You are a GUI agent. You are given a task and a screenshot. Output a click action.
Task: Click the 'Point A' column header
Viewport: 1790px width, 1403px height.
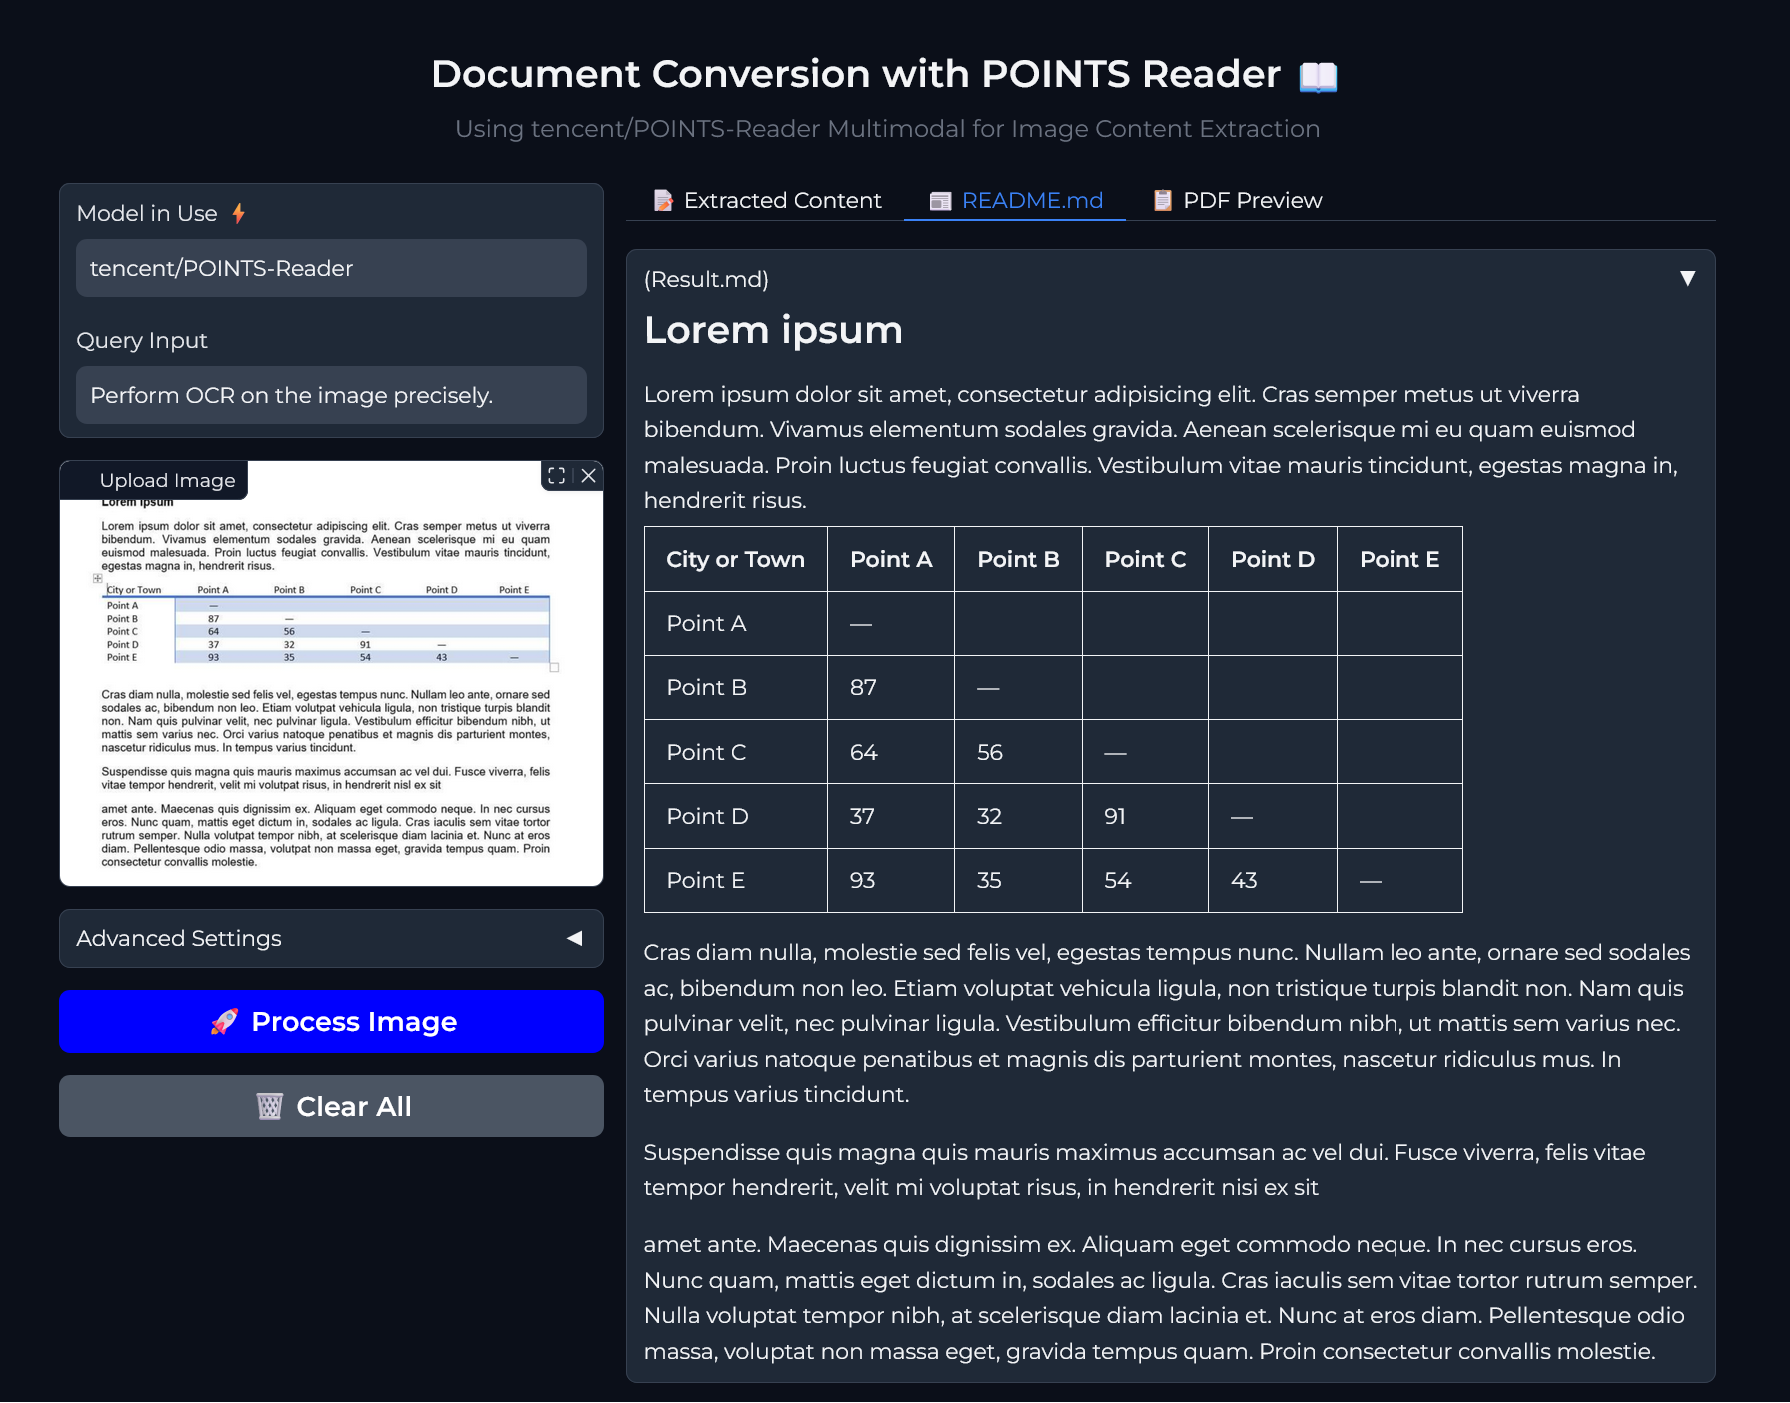(x=891, y=560)
